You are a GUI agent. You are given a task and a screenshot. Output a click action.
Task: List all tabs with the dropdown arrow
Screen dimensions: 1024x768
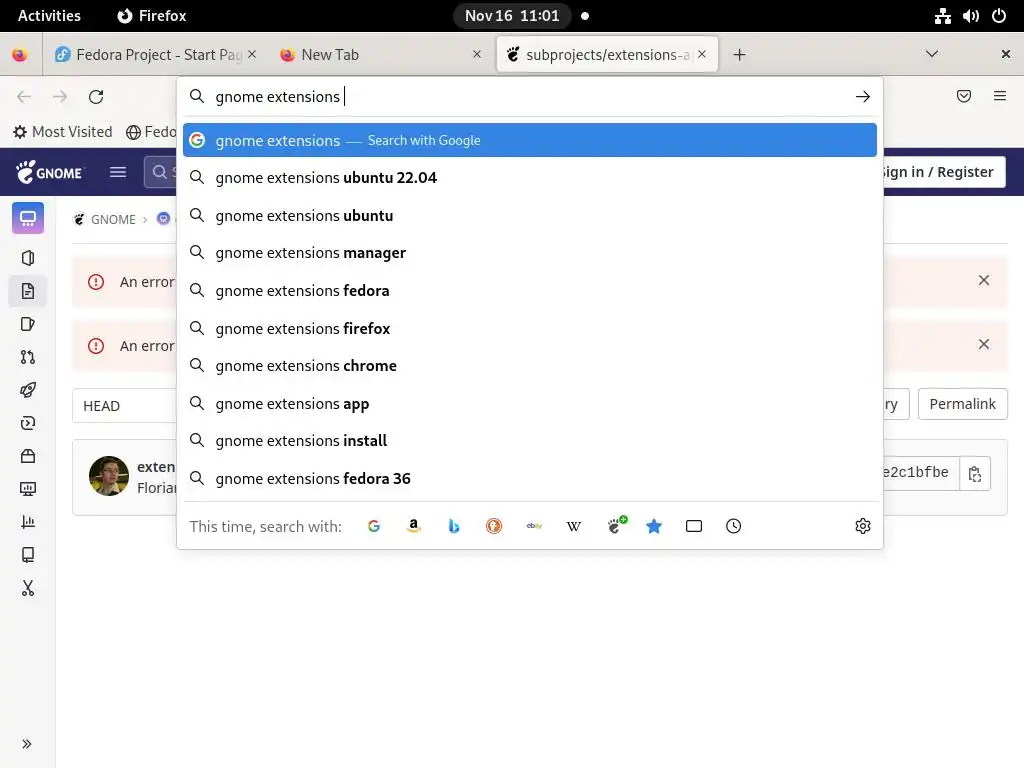932,54
